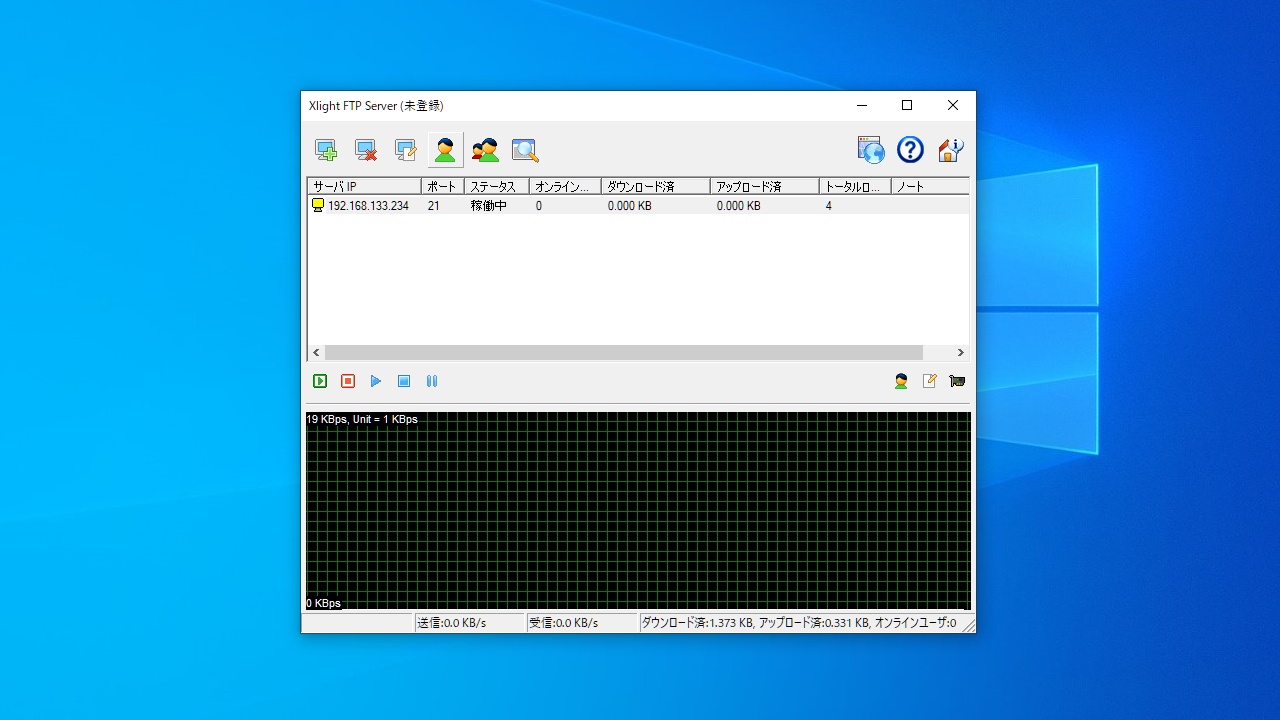Image resolution: width=1280 pixels, height=720 pixels.
Task: Click the アップロード済 column header
Action: click(x=765, y=187)
